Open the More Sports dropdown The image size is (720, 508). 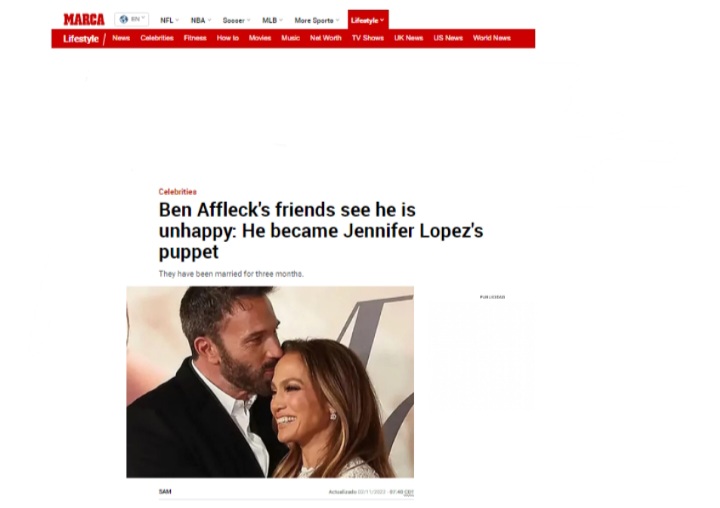(x=317, y=20)
